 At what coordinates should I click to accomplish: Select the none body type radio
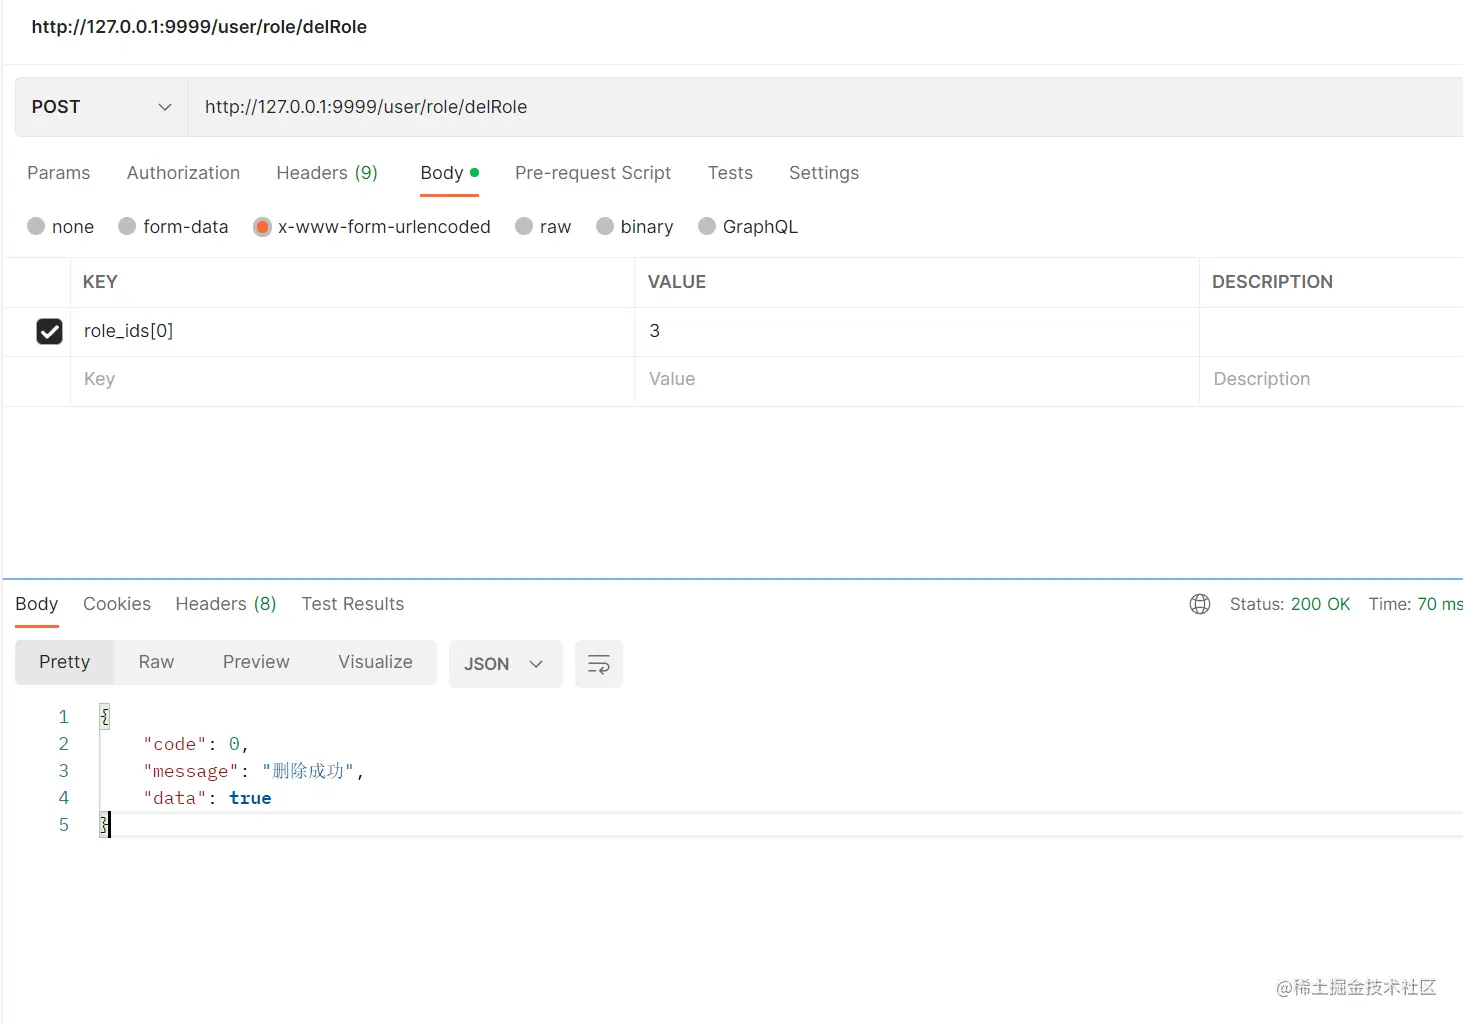point(36,226)
